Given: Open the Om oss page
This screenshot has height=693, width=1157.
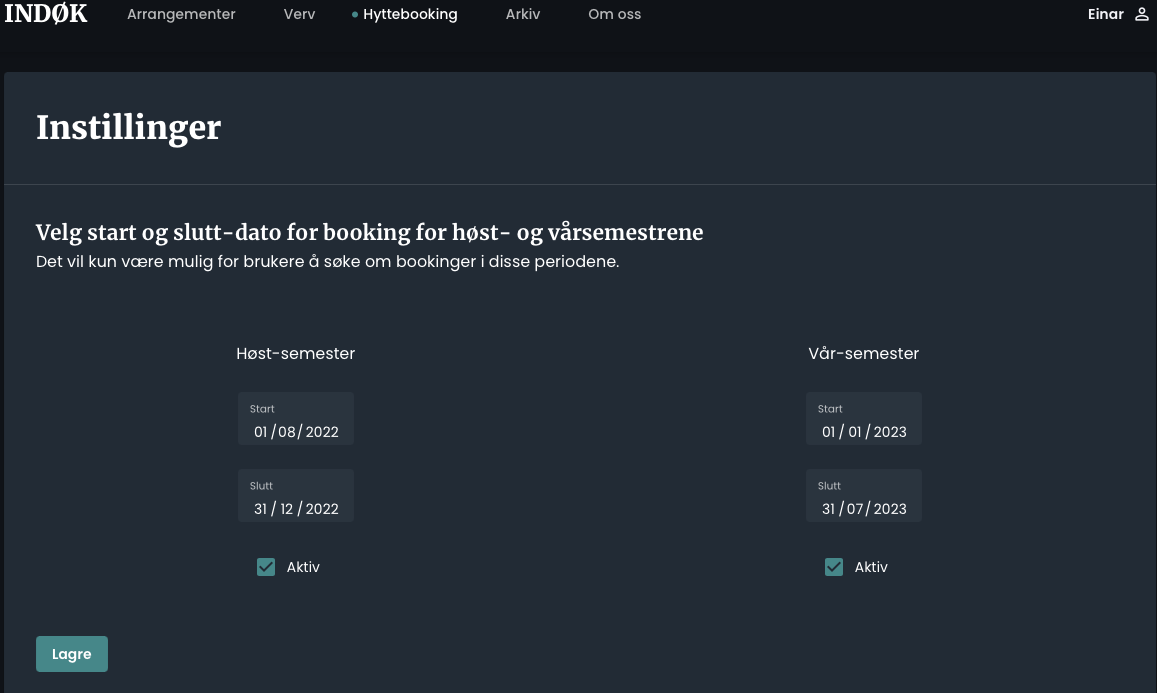Looking at the screenshot, I should point(614,14).
